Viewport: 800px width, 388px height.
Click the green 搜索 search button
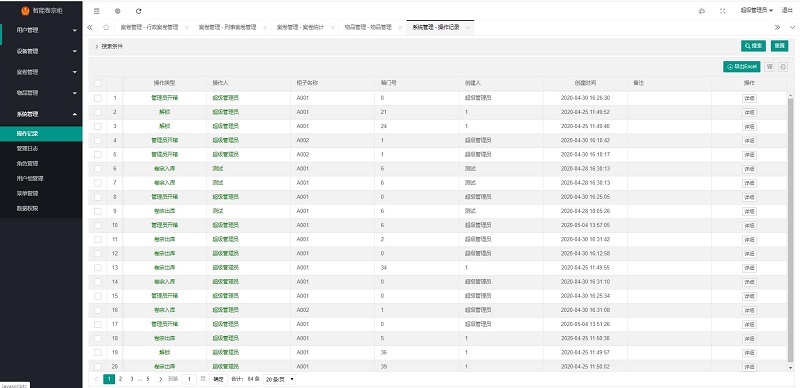[753, 46]
